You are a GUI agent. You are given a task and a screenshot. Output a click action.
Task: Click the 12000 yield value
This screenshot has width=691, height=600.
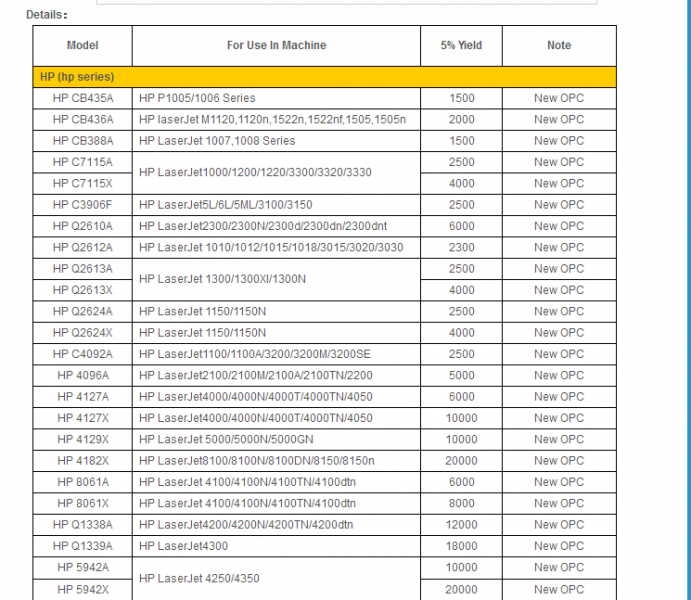click(461, 525)
